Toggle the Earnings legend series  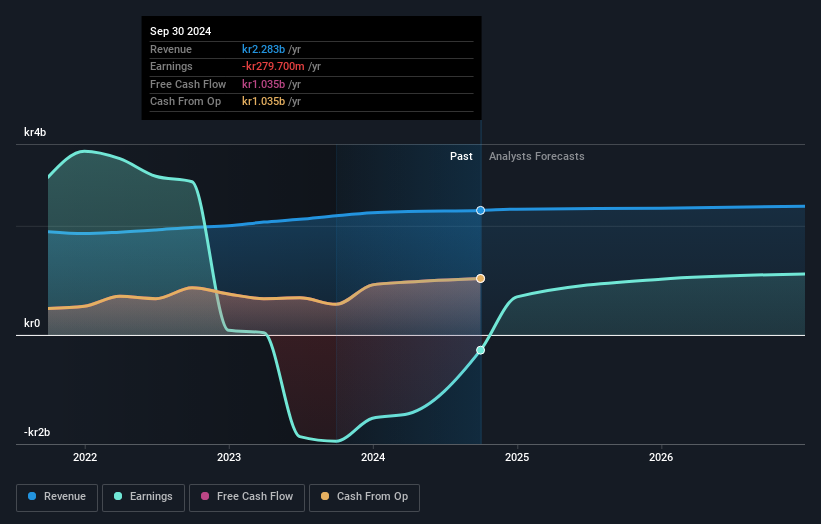[x=143, y=497]
